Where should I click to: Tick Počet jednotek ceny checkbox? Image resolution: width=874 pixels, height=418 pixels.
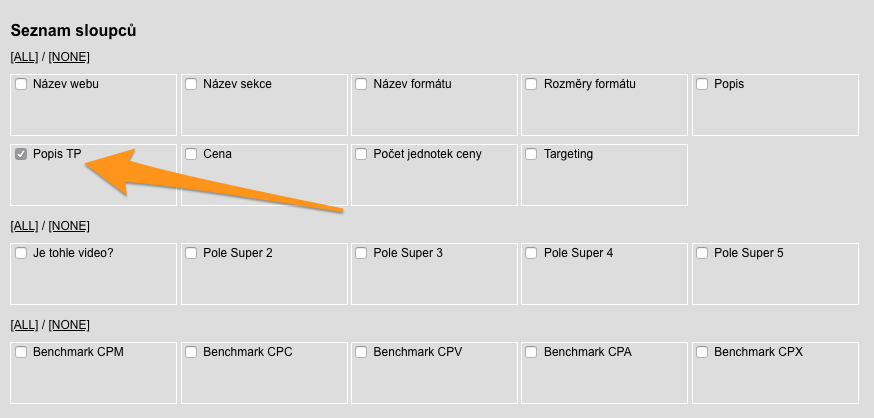pyautogui.click(x=361, y=155)
